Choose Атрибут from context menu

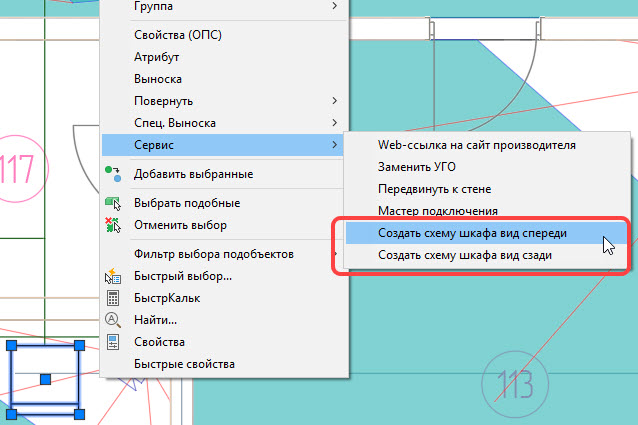coord(223,57)
